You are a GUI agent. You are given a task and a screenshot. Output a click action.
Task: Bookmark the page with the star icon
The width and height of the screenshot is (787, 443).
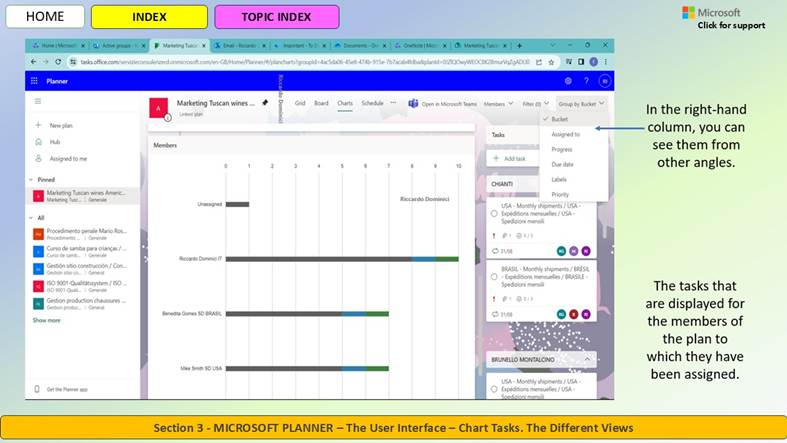click(551, 62)
